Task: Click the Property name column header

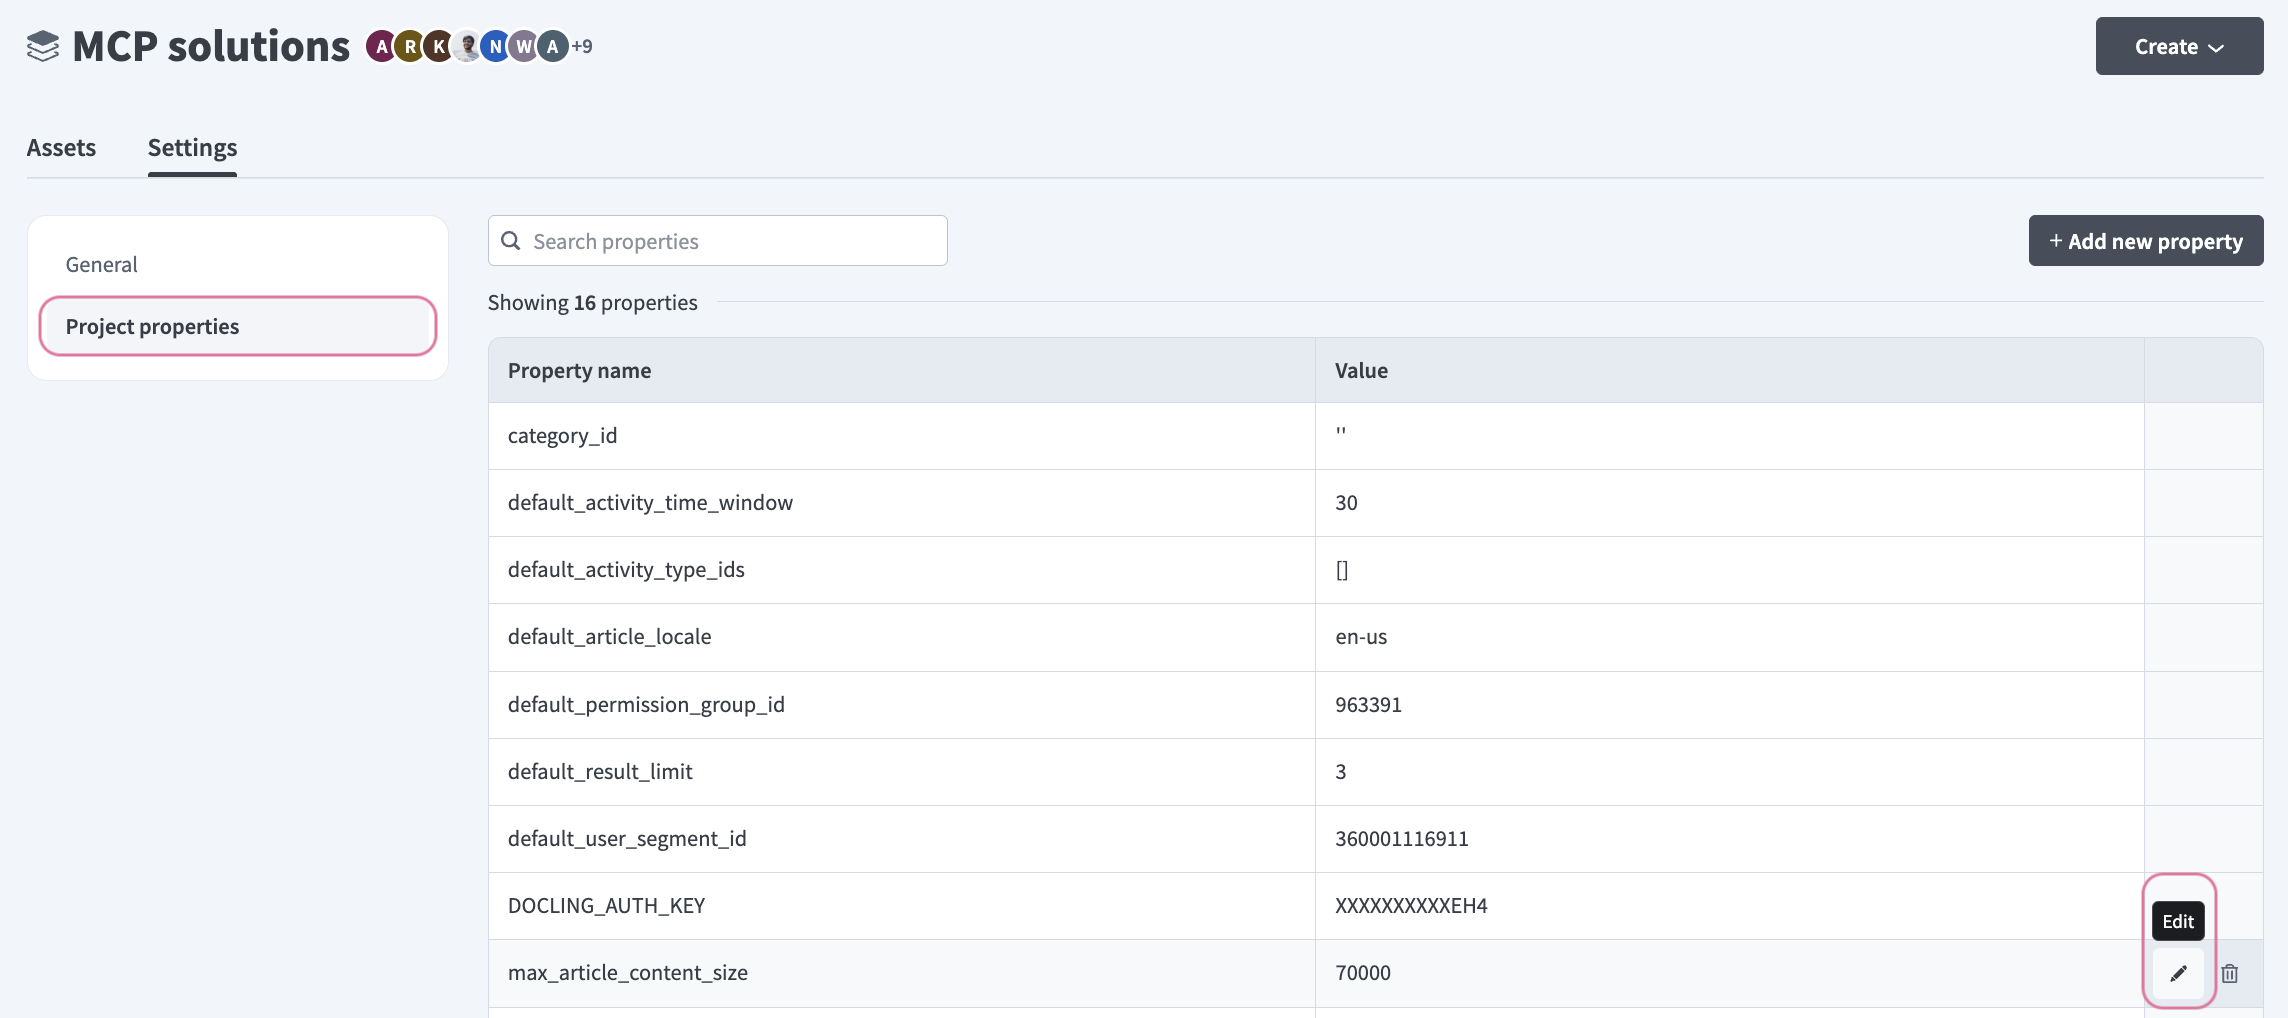Action: pos(579,371)
